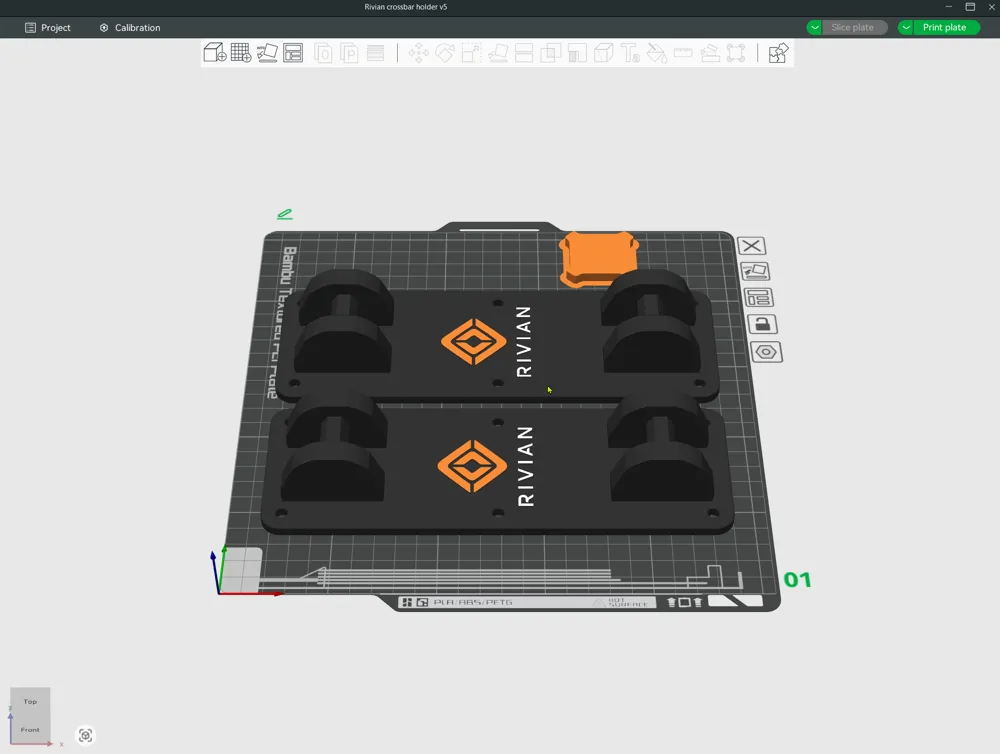1000x754 pixels.
Task: Open the Project tab
Action: tap(48, 27)
